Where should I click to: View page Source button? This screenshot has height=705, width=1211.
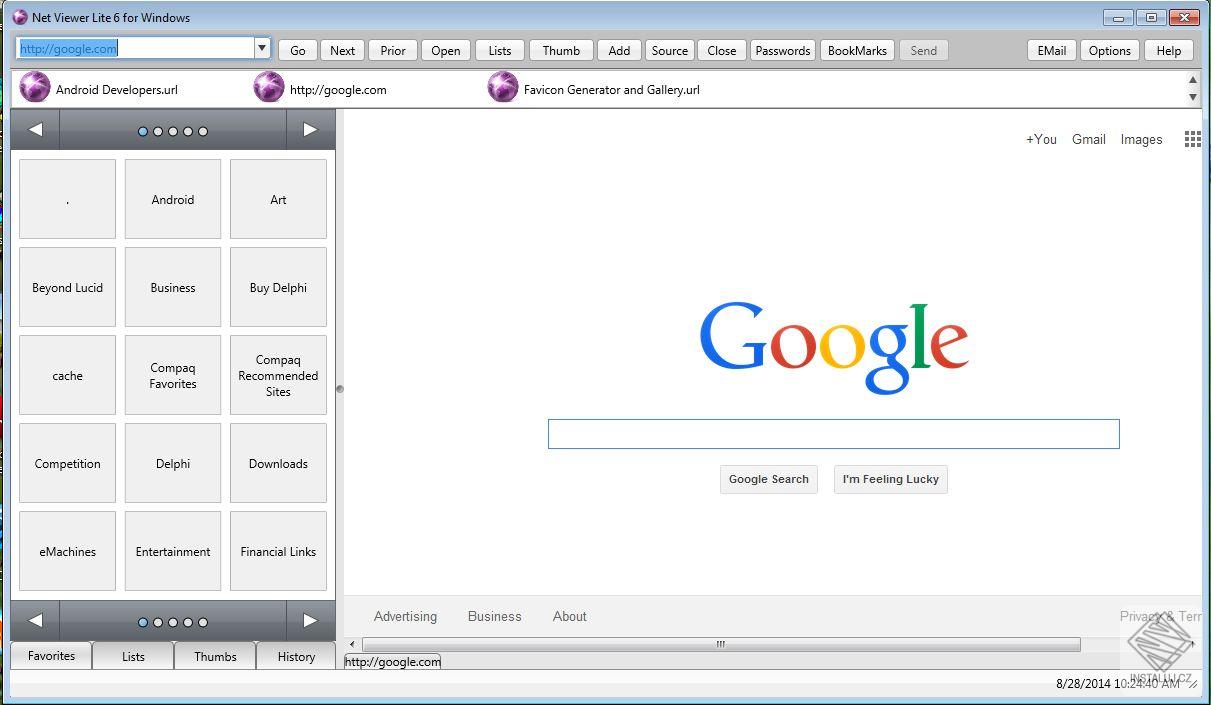(670, 50)
